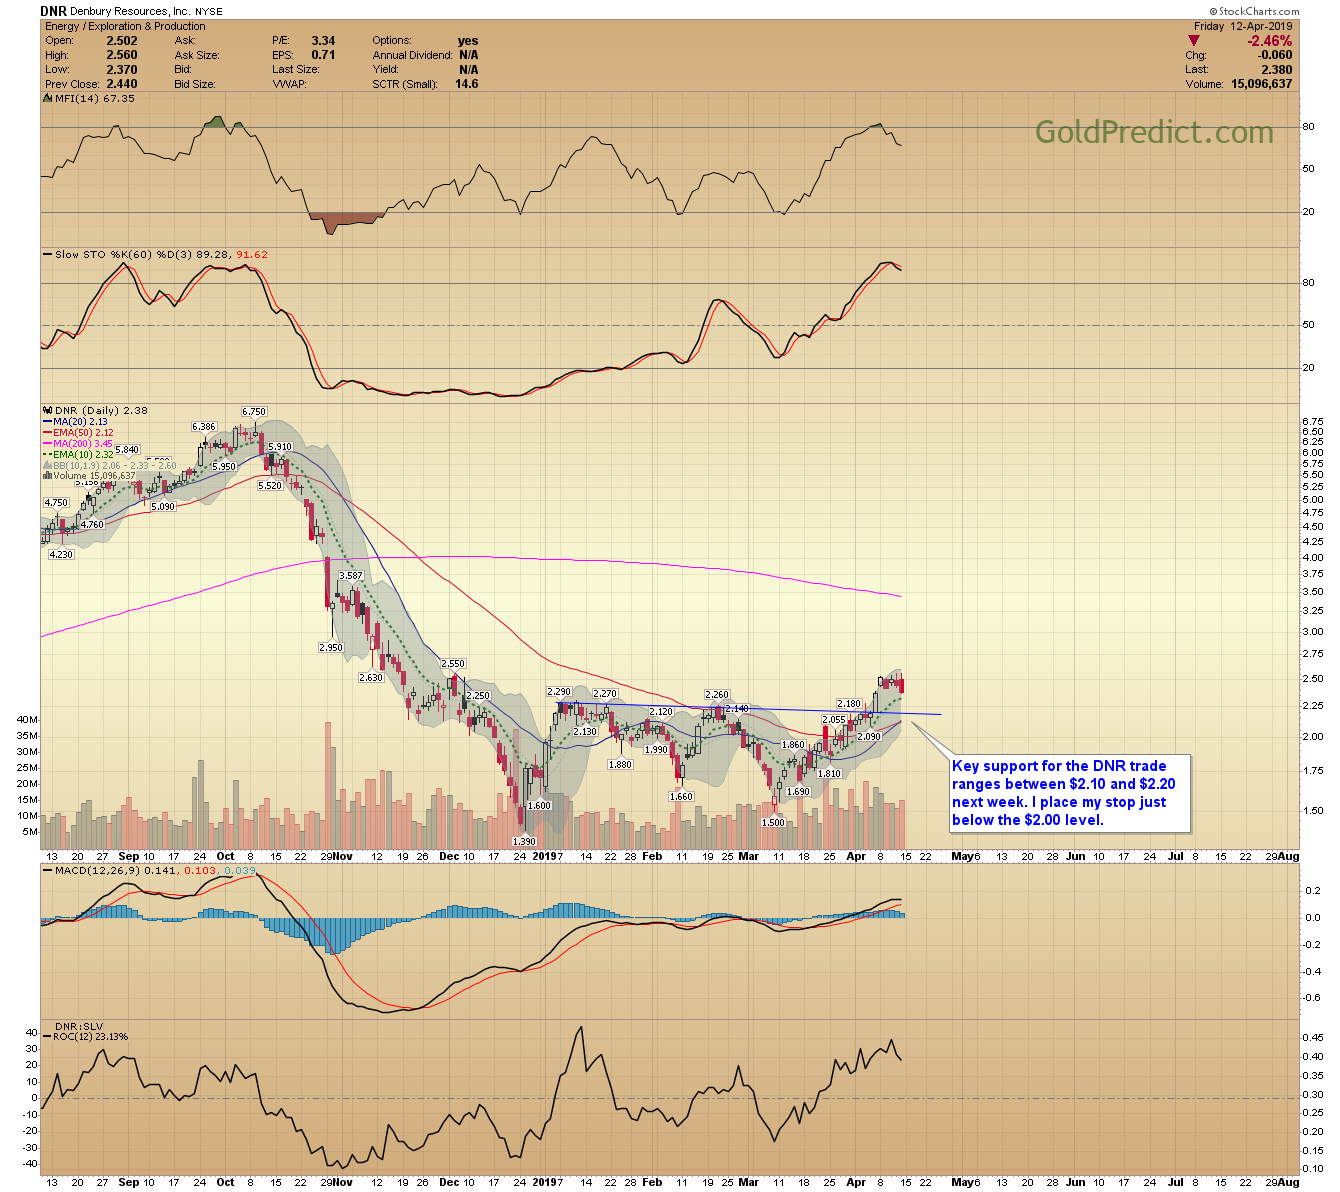The height and width of the screenshot is (1192, 1340).
Task: Click the Key support annotation text box
Action: (1069, 793)
